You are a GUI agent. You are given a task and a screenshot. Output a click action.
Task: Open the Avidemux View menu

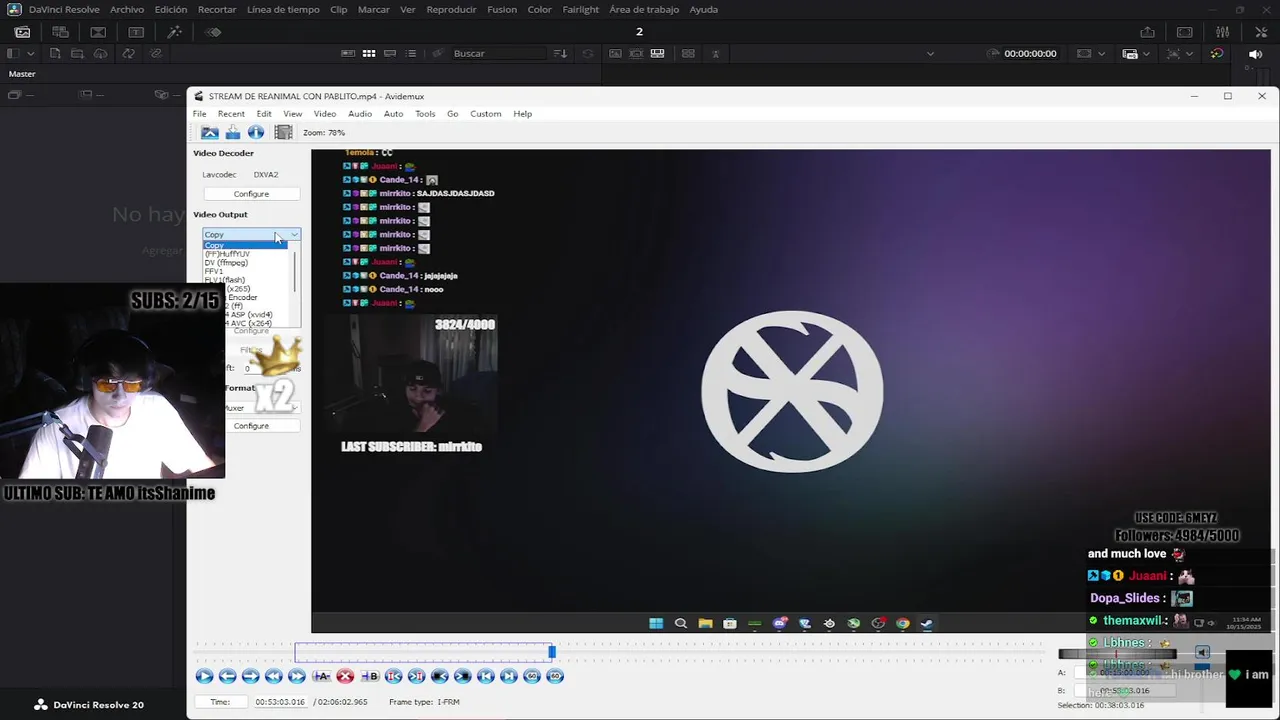click(x=292, y=114)
